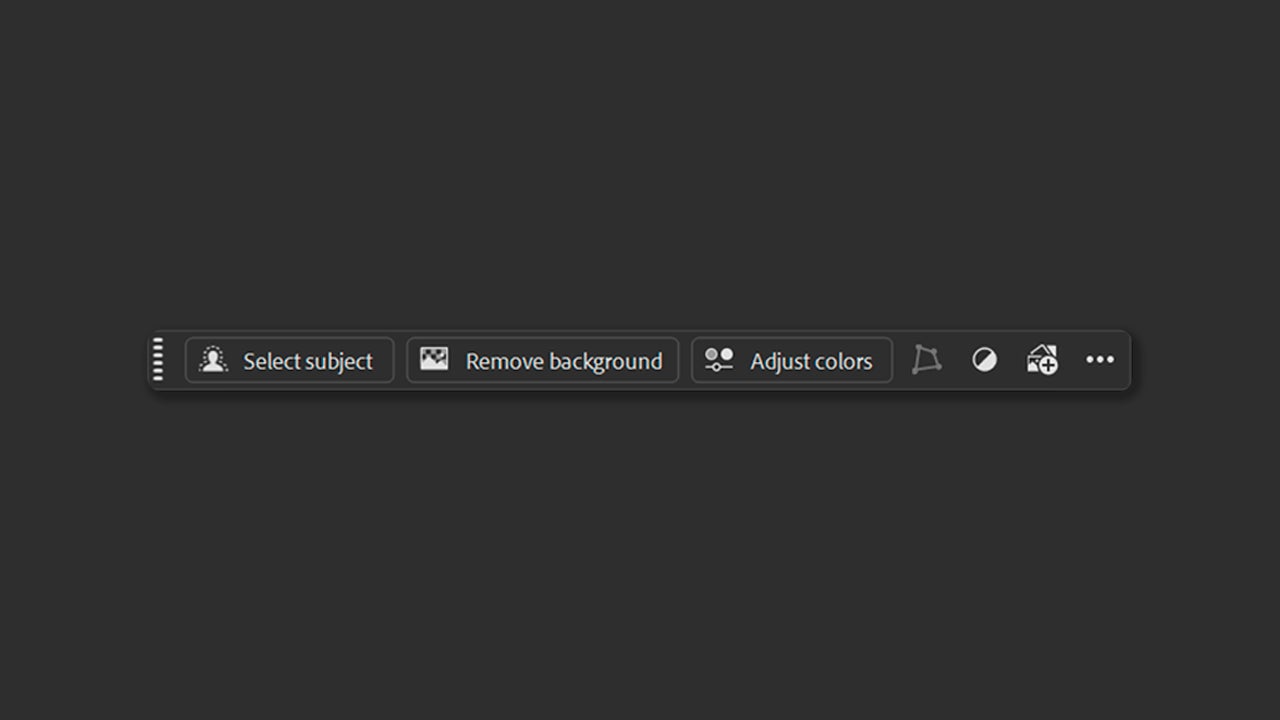Add a generated background using the plus-image icon
This screenshot has width=1280, height=720.
(1042, 360)
